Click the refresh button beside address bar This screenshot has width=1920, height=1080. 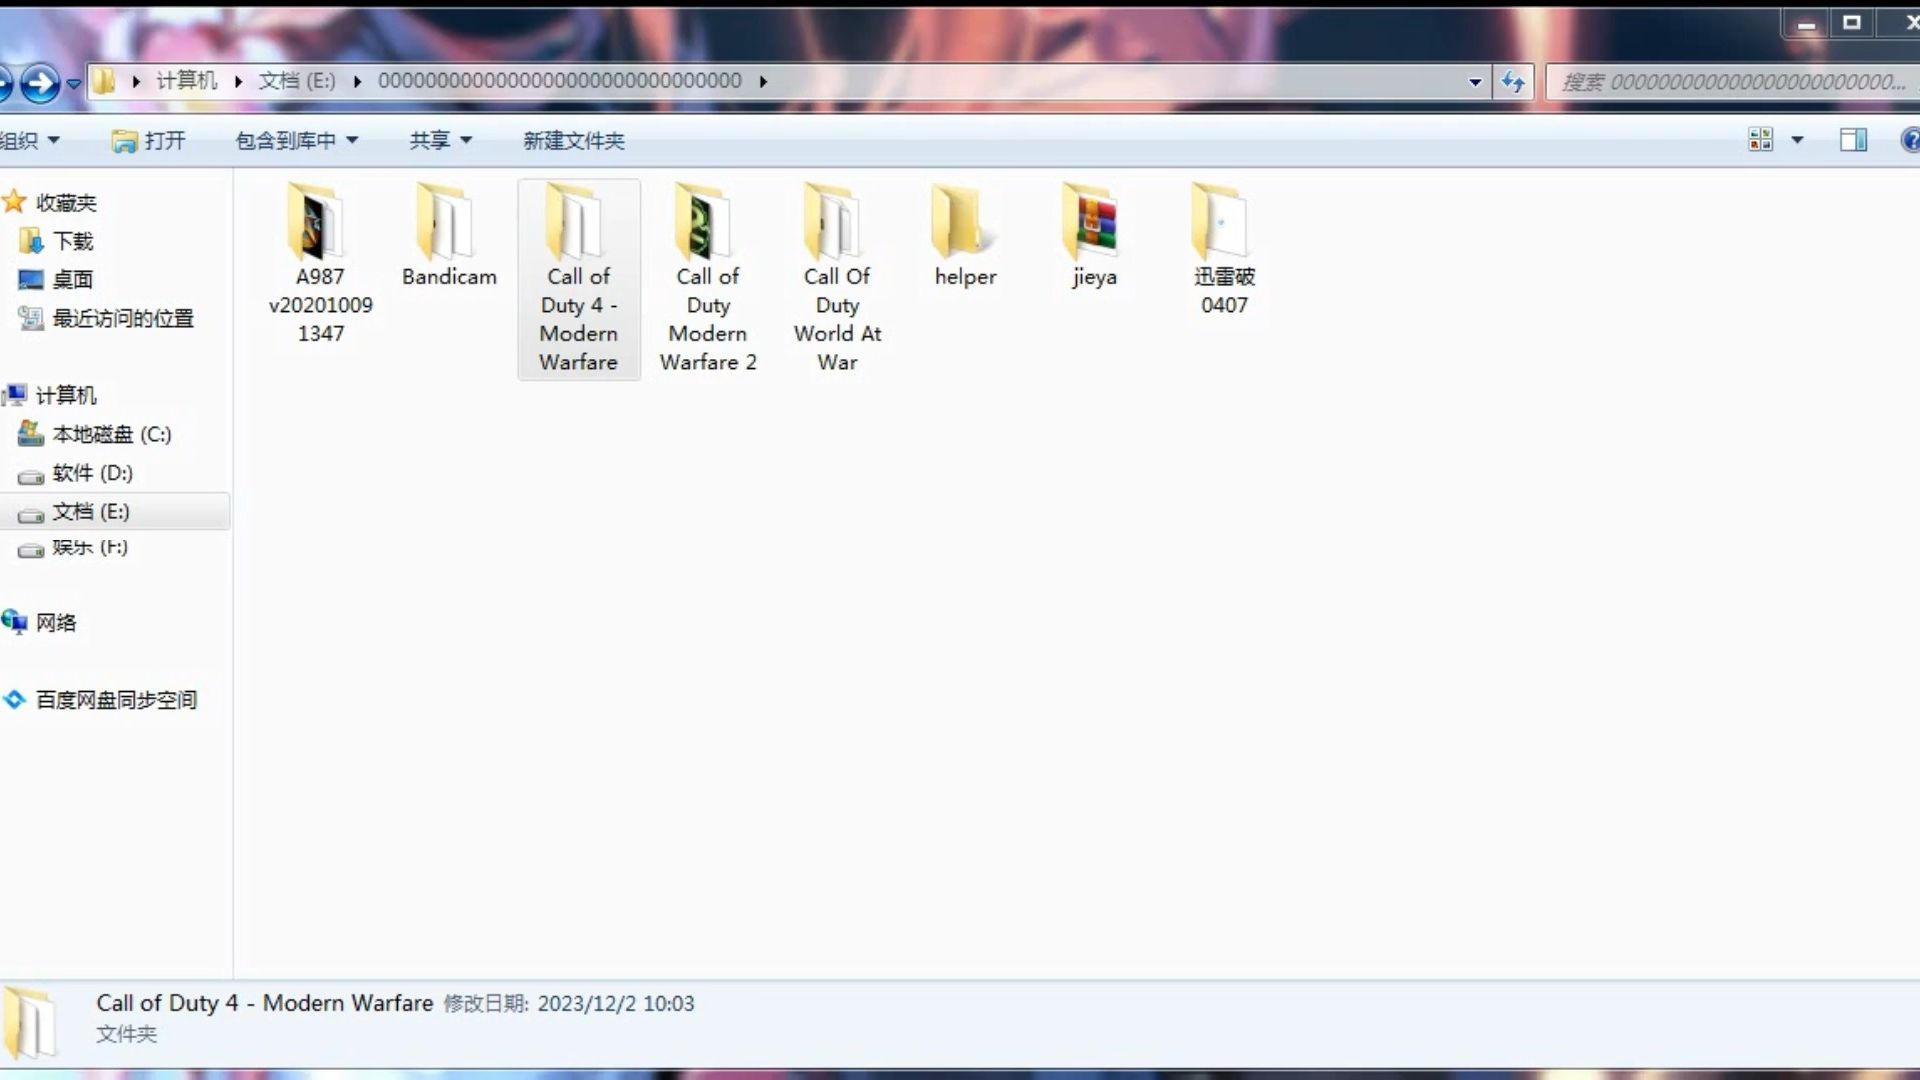(1512, 82)
